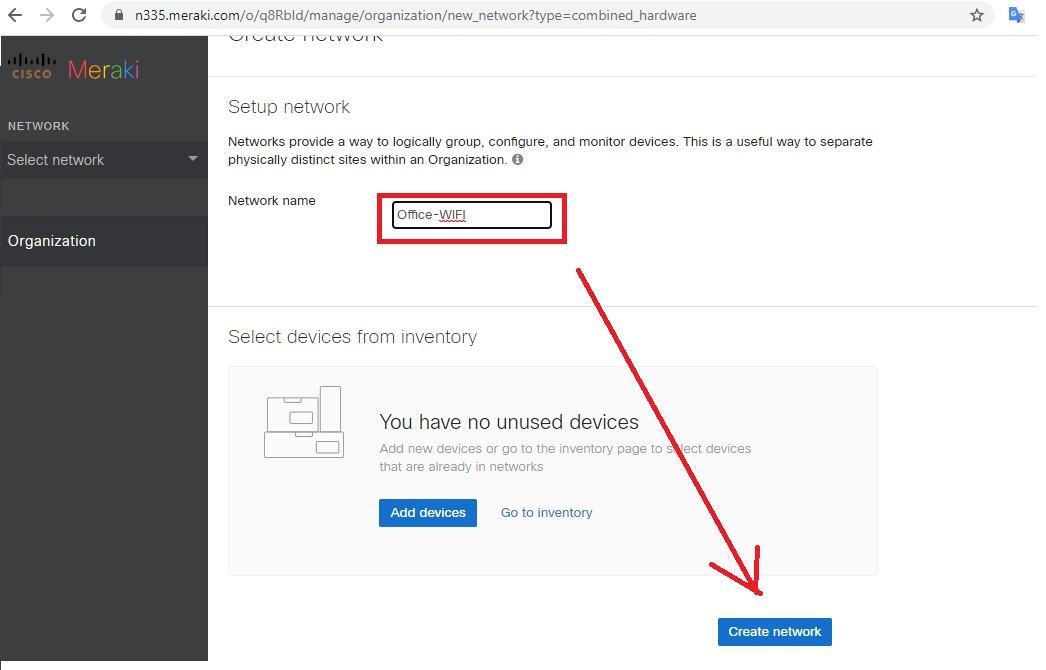
Task: Follow the Go to inventory link
Action: 546,513
